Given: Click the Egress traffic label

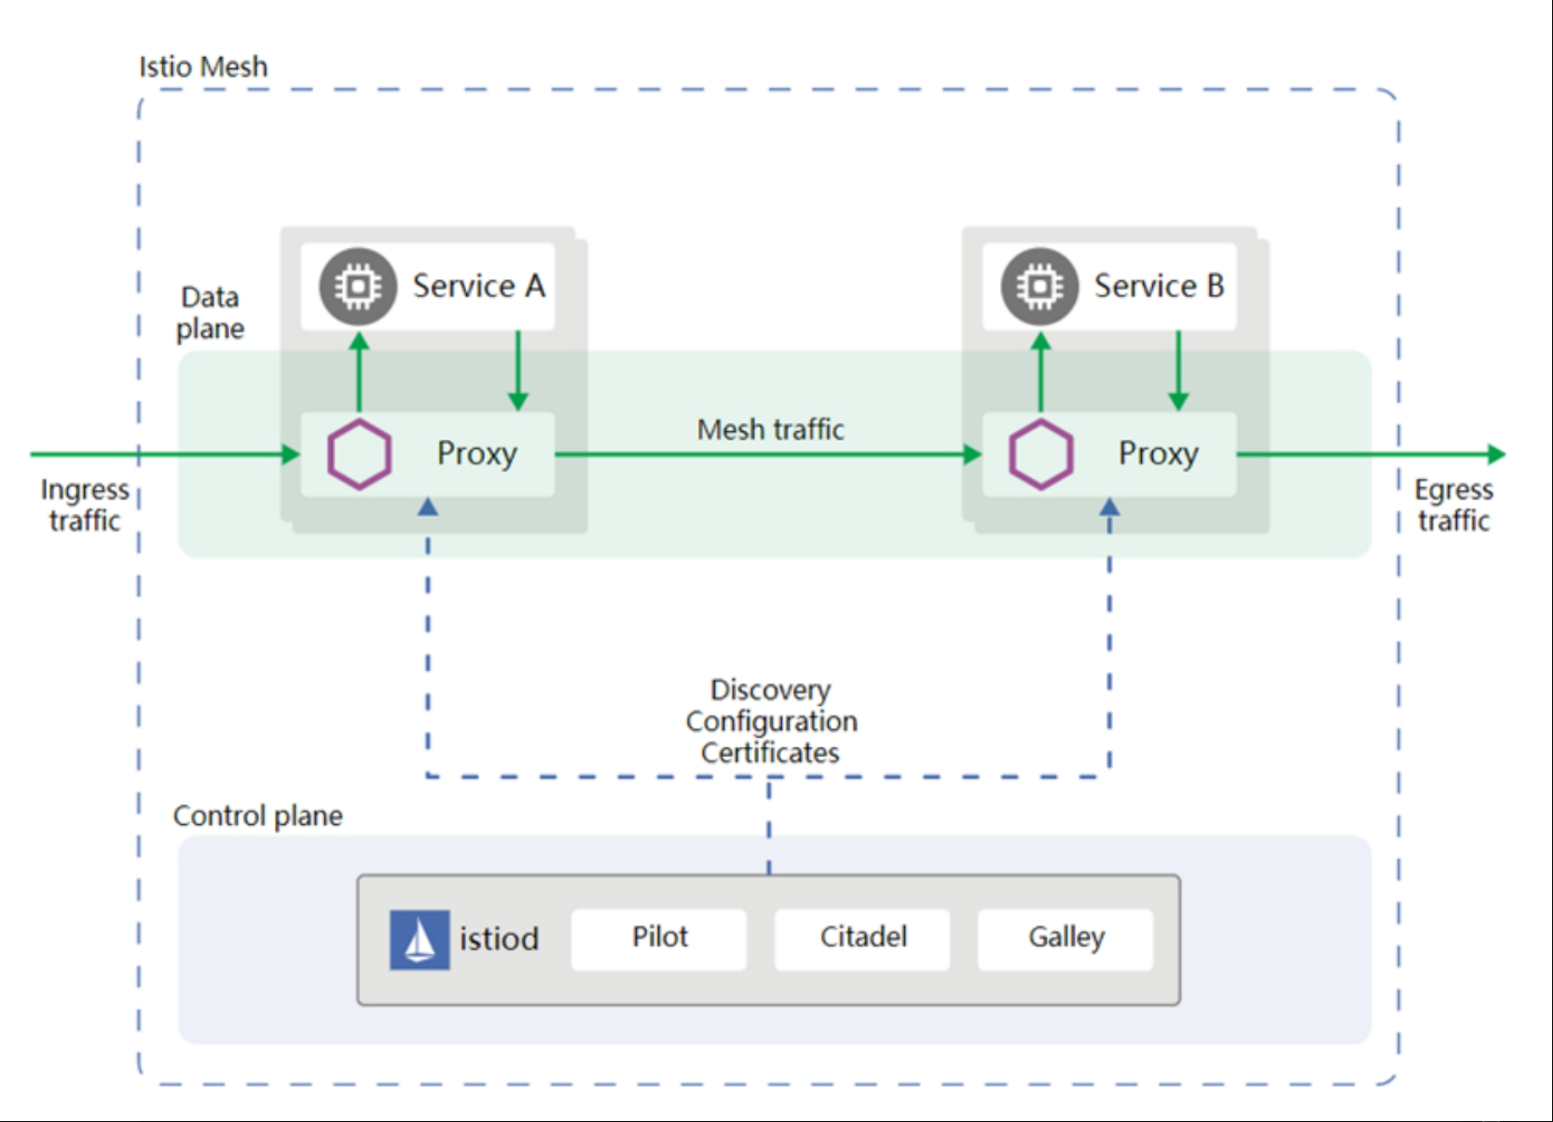Looking at the screenshot, I should coord(1453,505).
